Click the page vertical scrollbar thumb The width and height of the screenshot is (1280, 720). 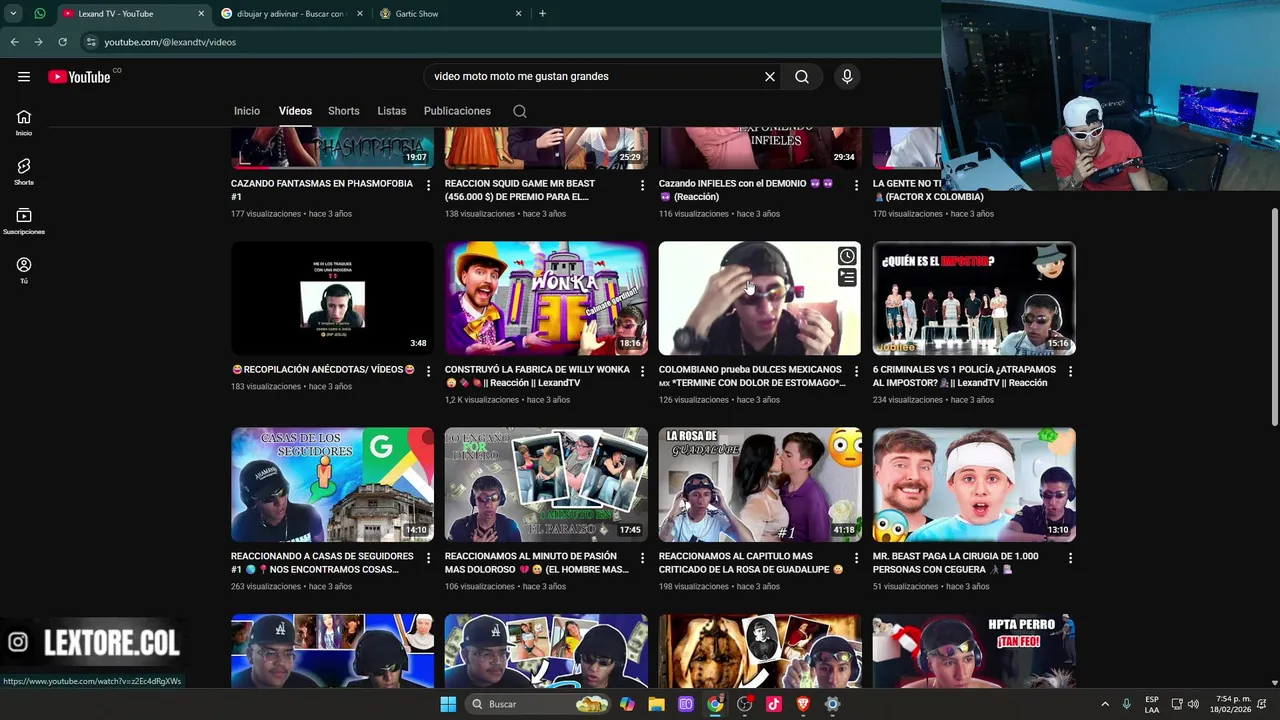tap(1274, 318)
